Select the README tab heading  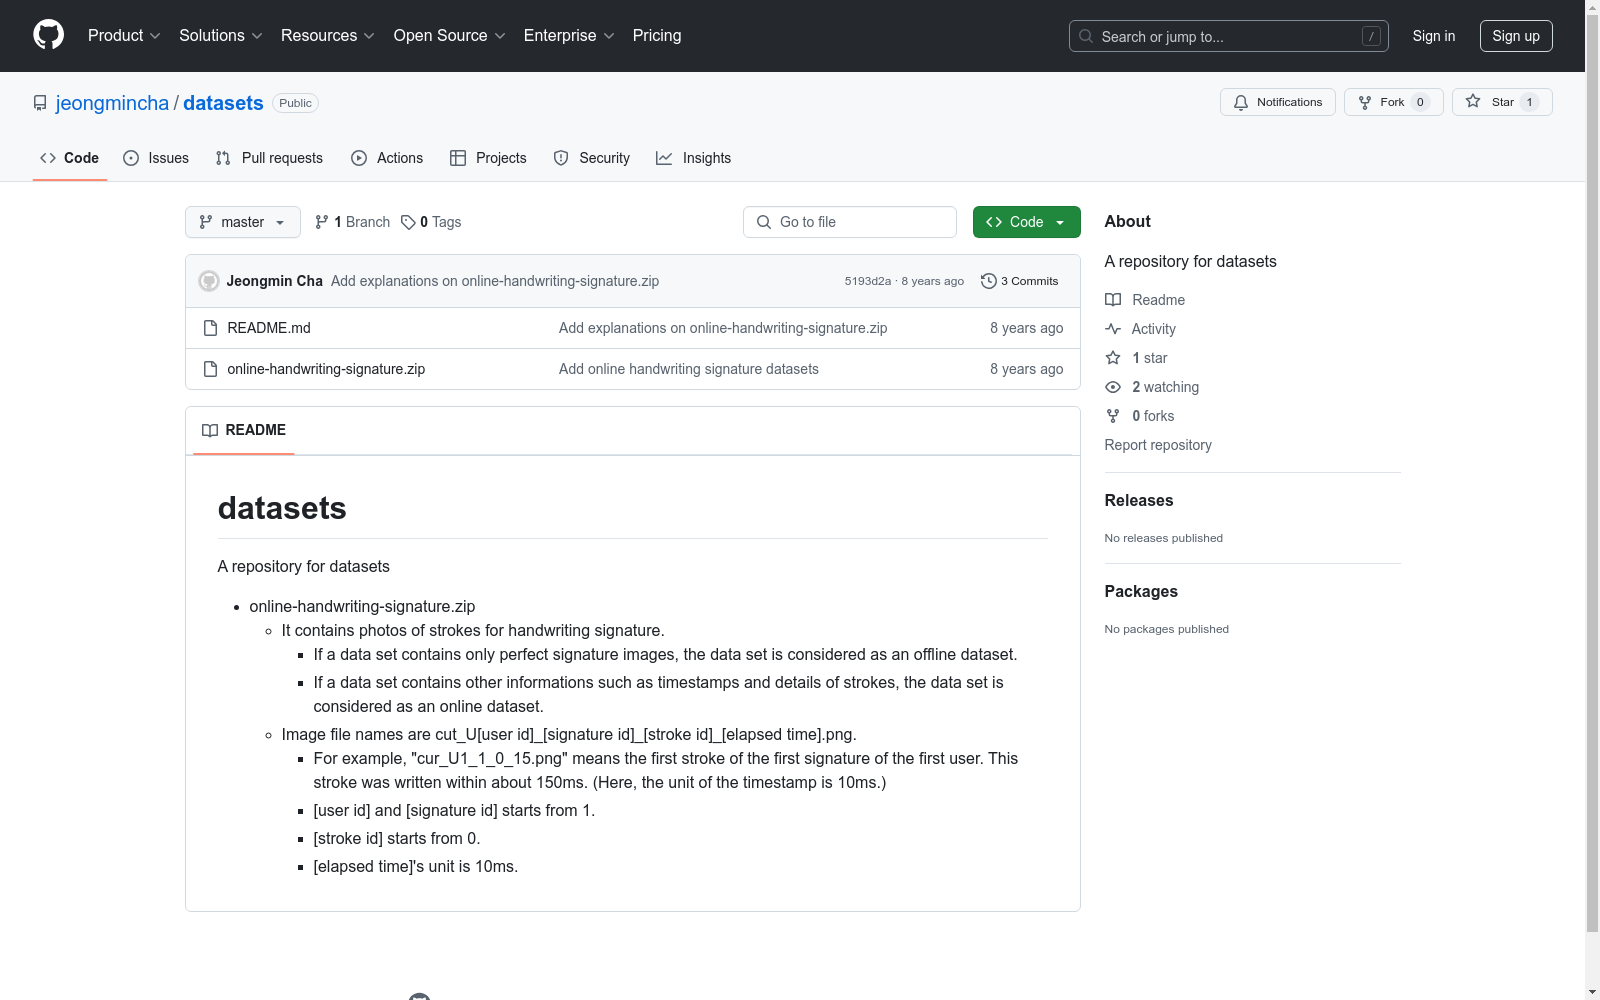(x=244, y=430)
